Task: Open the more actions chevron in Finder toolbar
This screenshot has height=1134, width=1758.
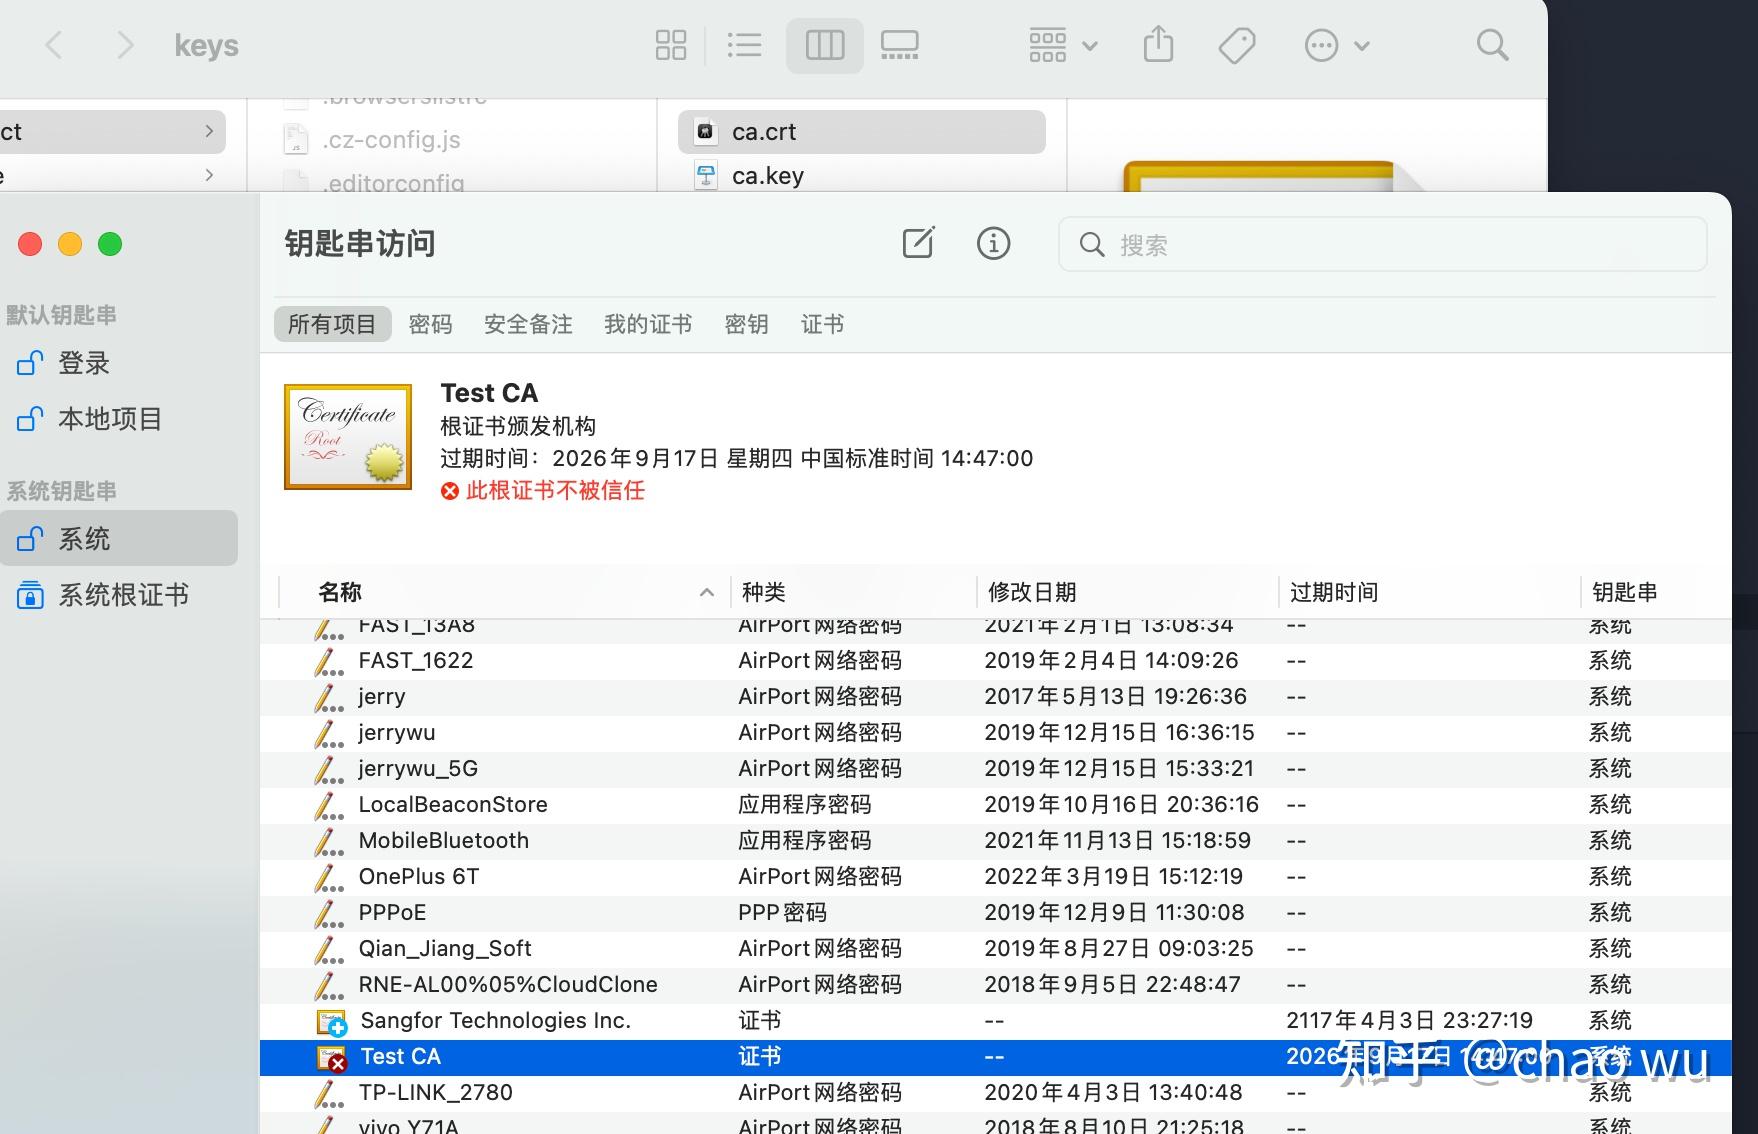Action: pos(1362,45)
